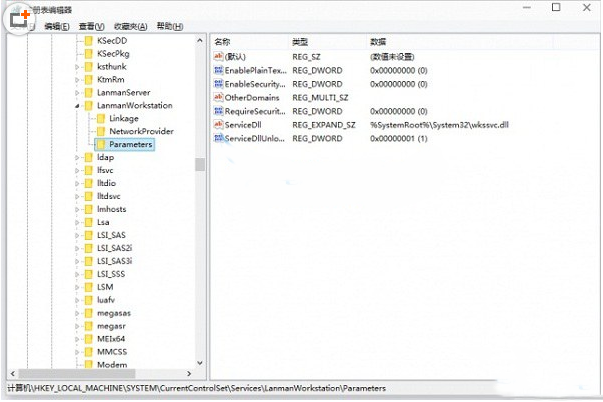Open the 帮助(H) menu

(170, 26)
